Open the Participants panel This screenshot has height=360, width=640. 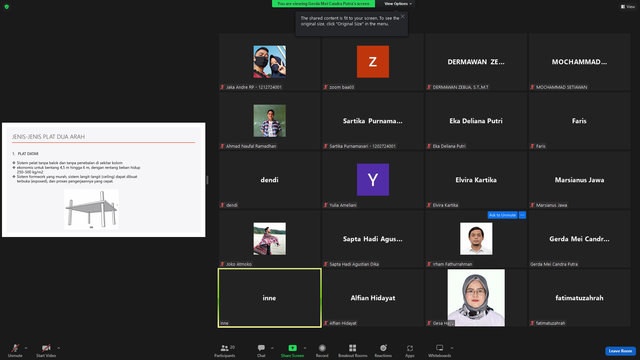225,350
